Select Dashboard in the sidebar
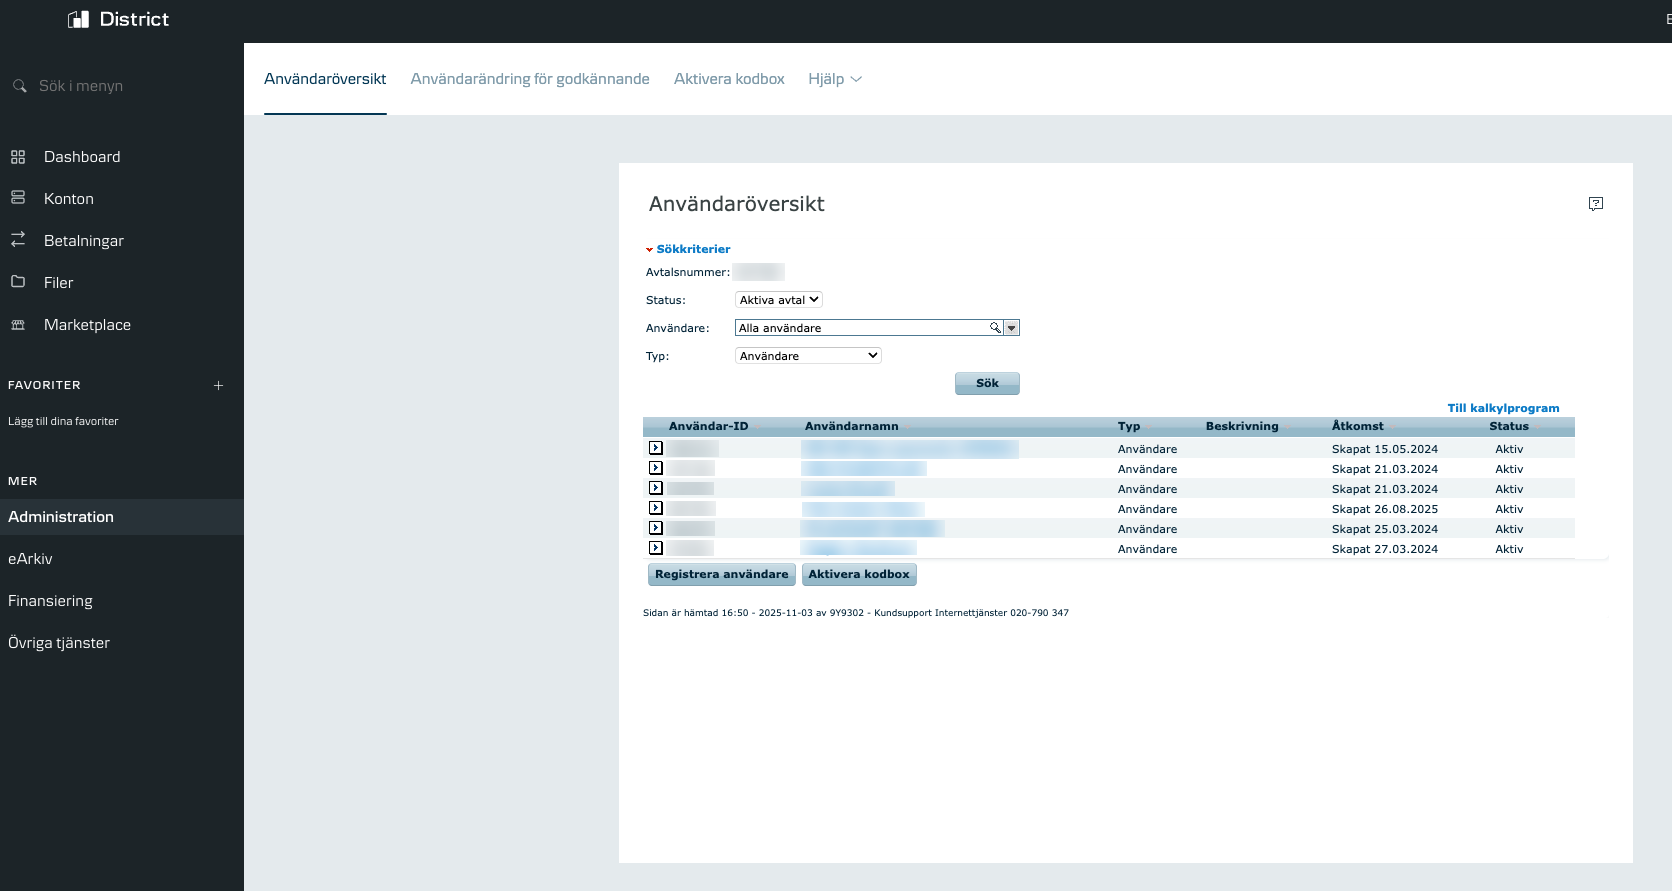 82,157
